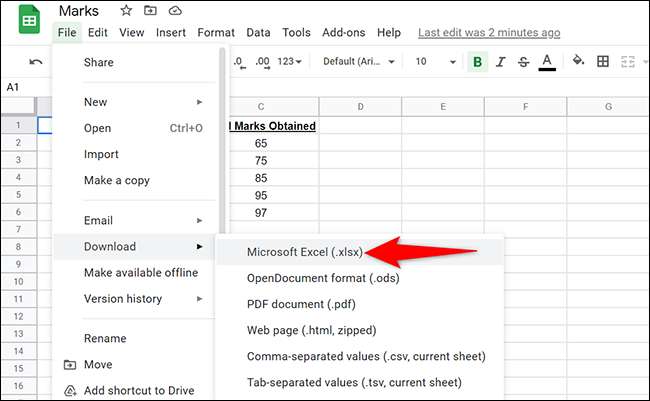
Task: Open the Default (Ari...) font dropdown
Action: coord(359,61)
